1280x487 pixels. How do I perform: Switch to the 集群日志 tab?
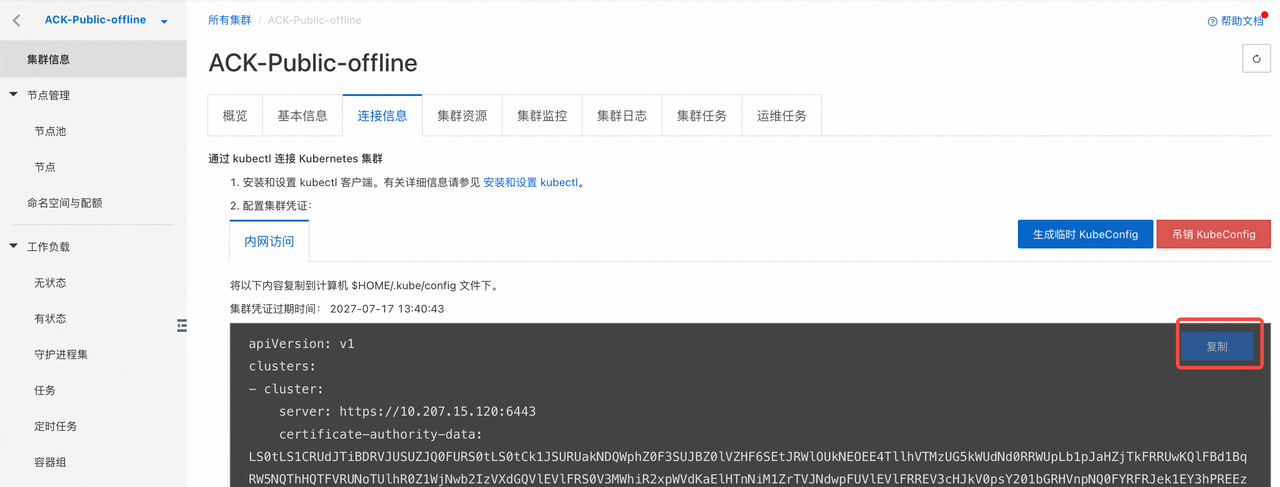click(x=622, y=116)
